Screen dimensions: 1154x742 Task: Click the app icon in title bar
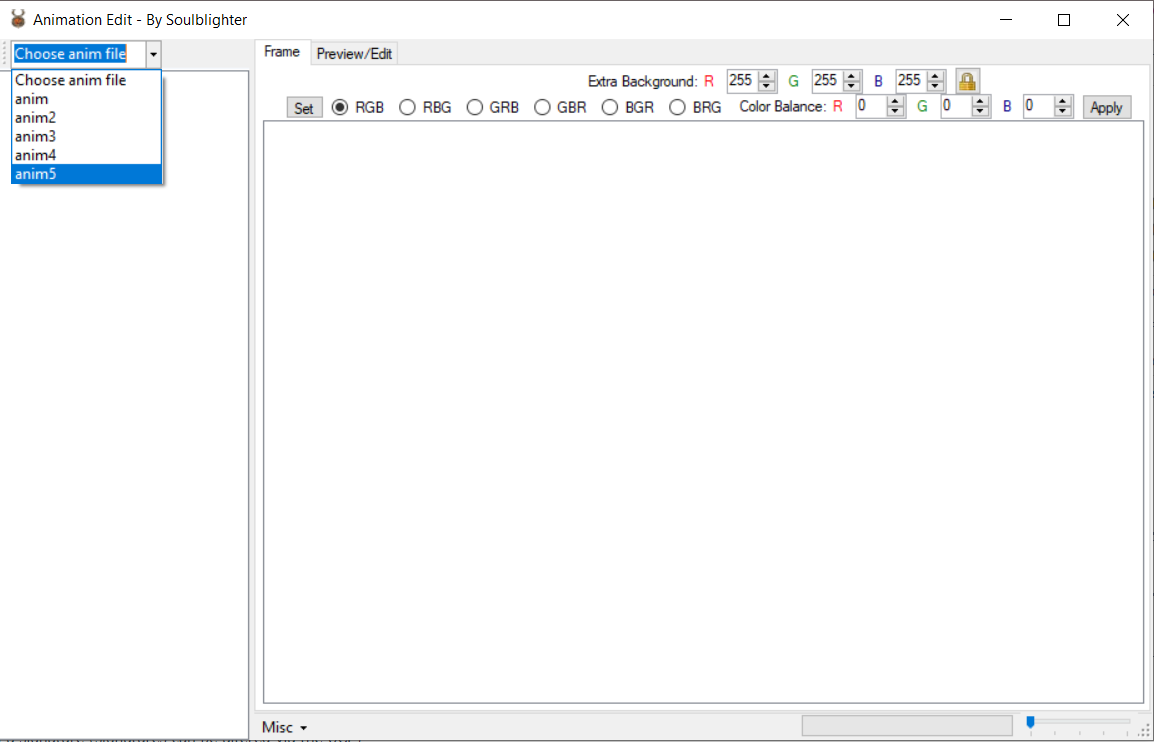tap(17, 20)
